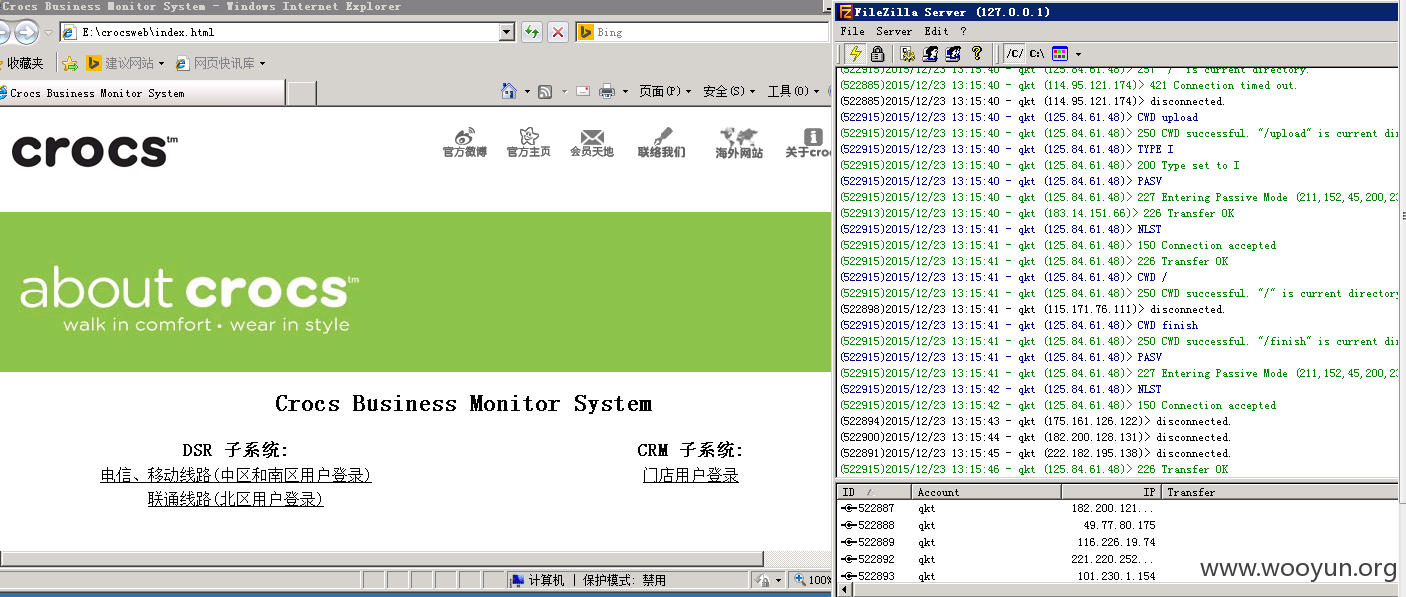
Task: Click the about crocs green banner image
Action: [415, 291]
